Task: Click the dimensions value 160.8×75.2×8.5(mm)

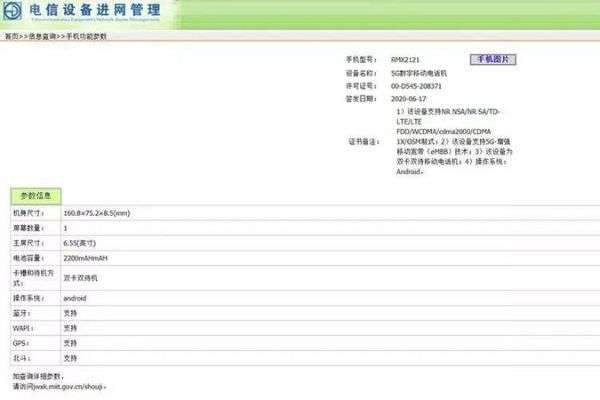Action: point(96,213)
